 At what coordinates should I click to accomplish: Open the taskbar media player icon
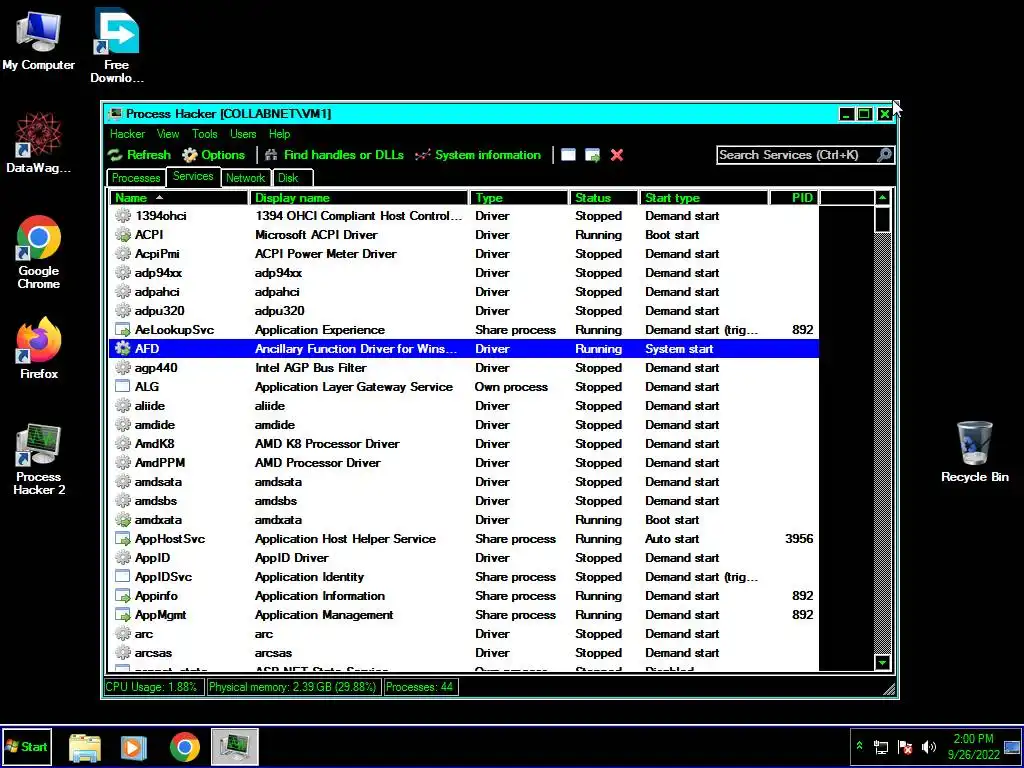134,747
